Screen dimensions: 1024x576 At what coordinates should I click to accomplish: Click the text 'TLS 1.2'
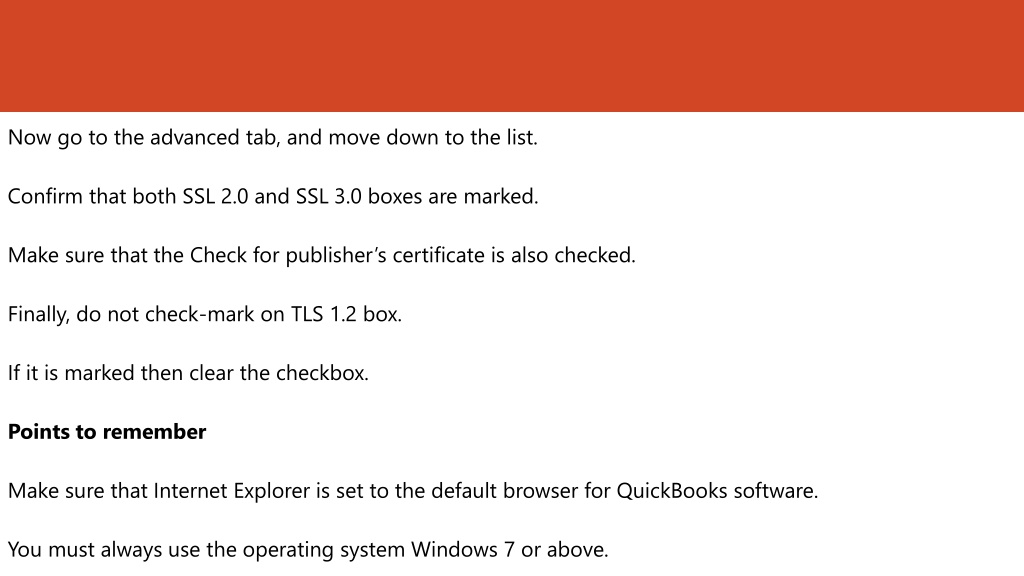coord(323,314)
